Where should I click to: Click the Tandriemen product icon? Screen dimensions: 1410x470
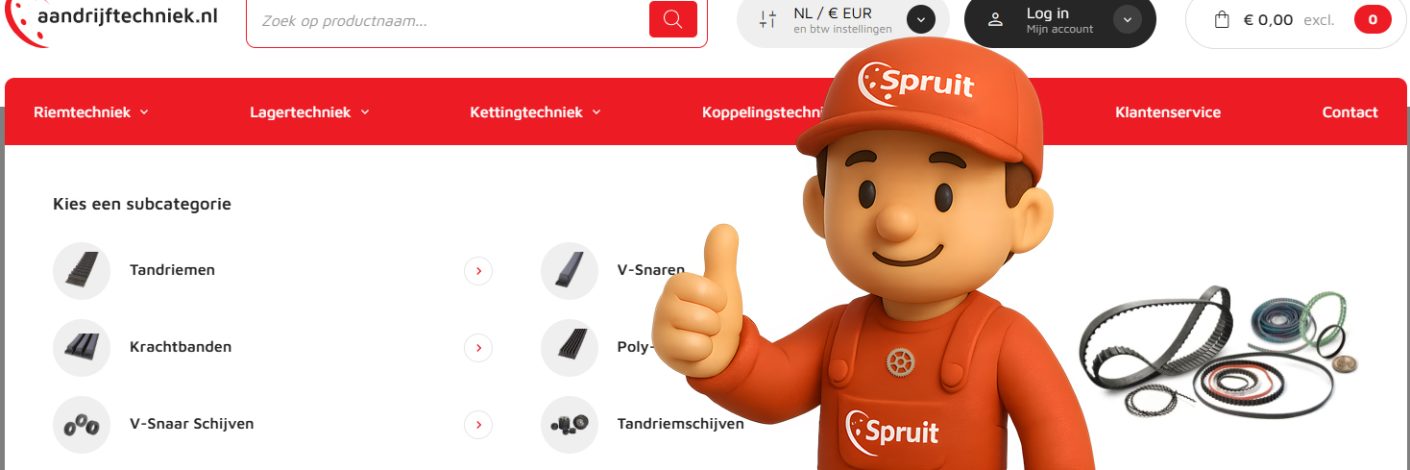[x=82, y=270]
